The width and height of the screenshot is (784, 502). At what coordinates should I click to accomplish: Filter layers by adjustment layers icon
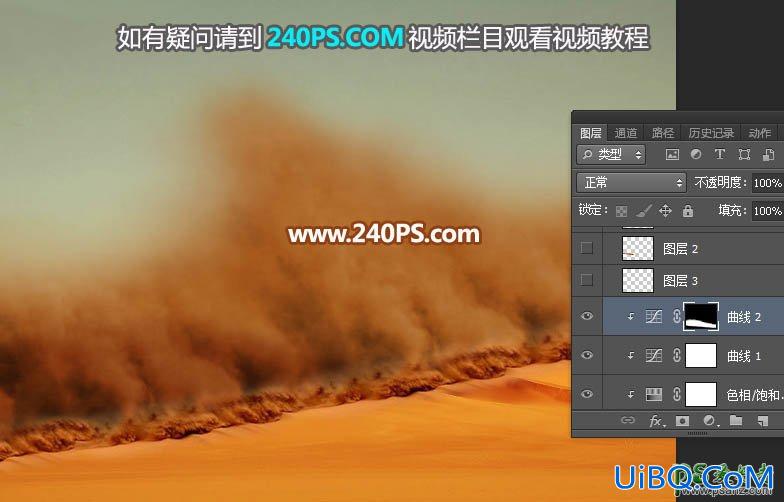tap(696, 155)
